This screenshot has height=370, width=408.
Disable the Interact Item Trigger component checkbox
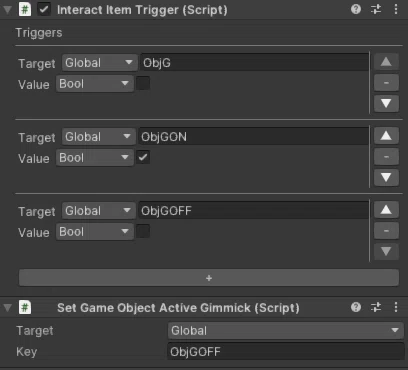point(44,9)
